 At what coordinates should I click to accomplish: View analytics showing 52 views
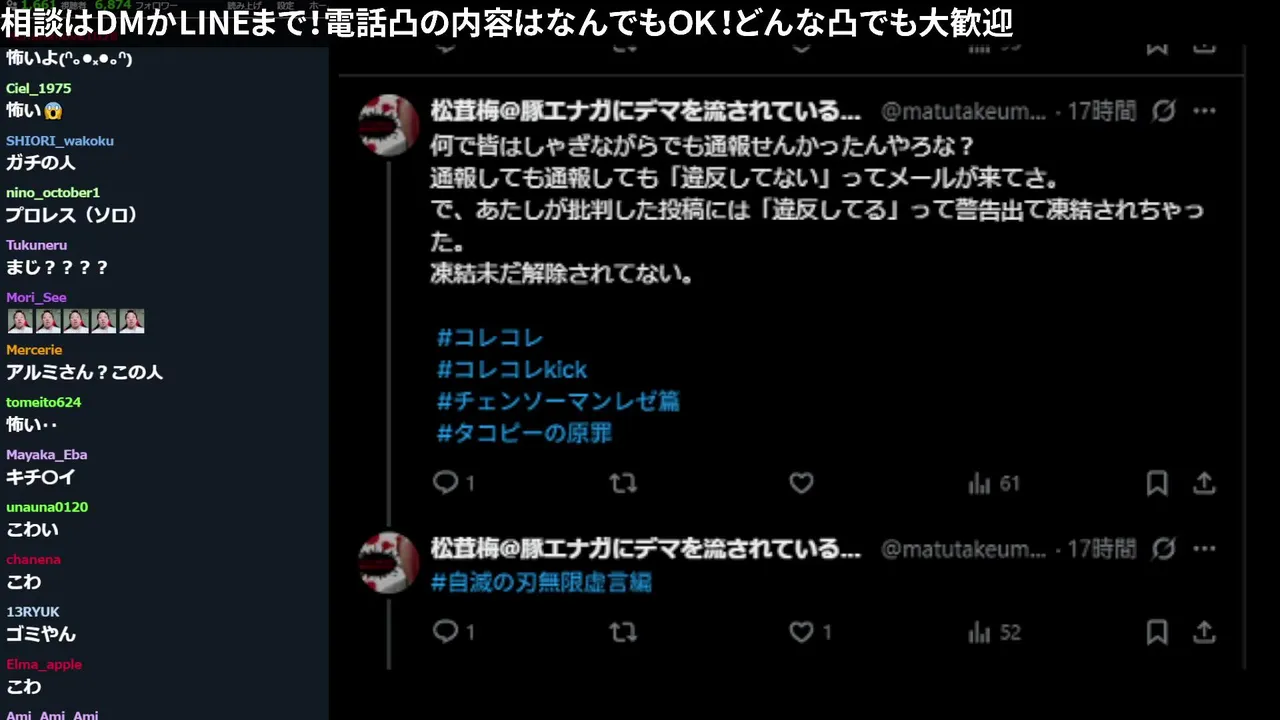[994, 633]
